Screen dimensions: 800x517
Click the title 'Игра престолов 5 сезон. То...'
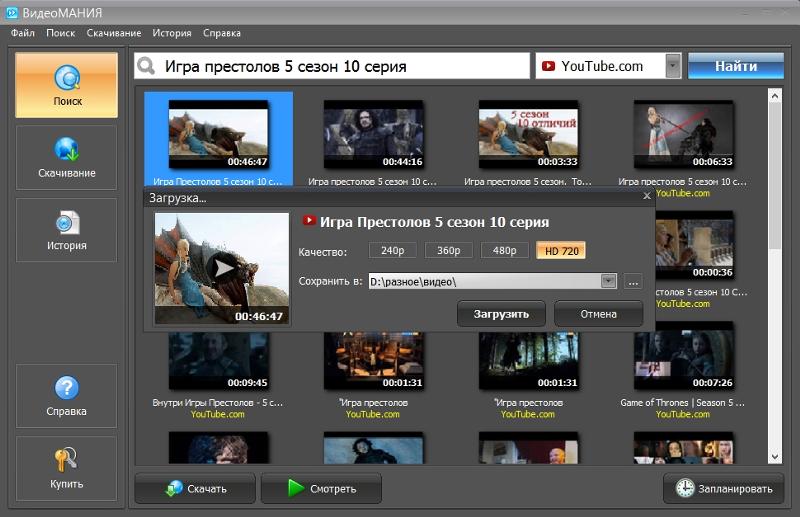528,181
